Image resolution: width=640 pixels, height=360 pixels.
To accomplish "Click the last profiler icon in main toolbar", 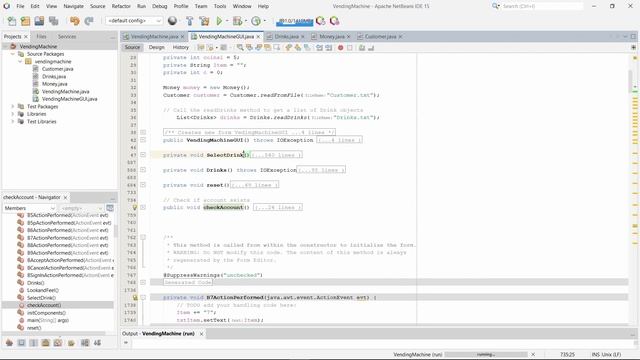I will pyautogui.click(x=335, y=21).
